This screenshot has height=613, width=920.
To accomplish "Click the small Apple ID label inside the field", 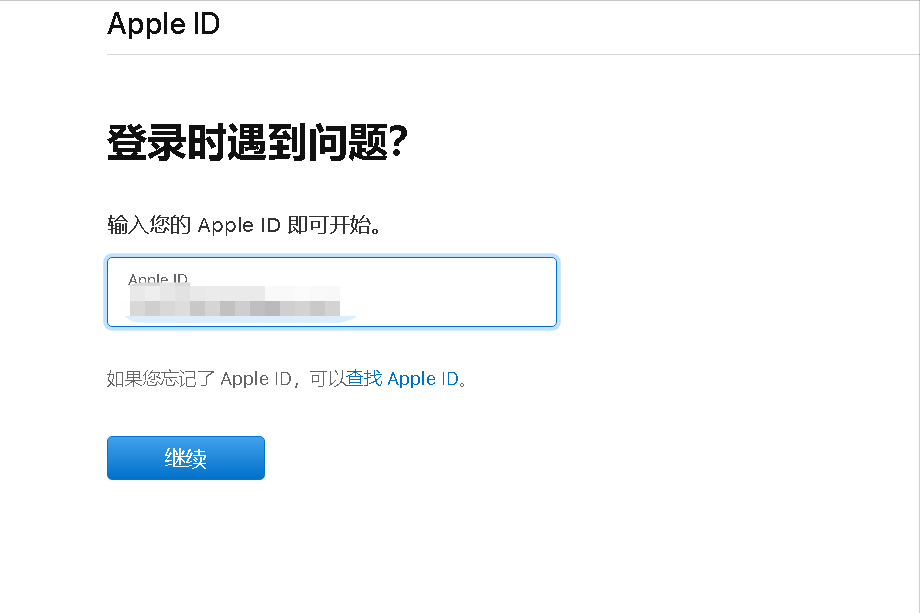I will tap(158, 279).
